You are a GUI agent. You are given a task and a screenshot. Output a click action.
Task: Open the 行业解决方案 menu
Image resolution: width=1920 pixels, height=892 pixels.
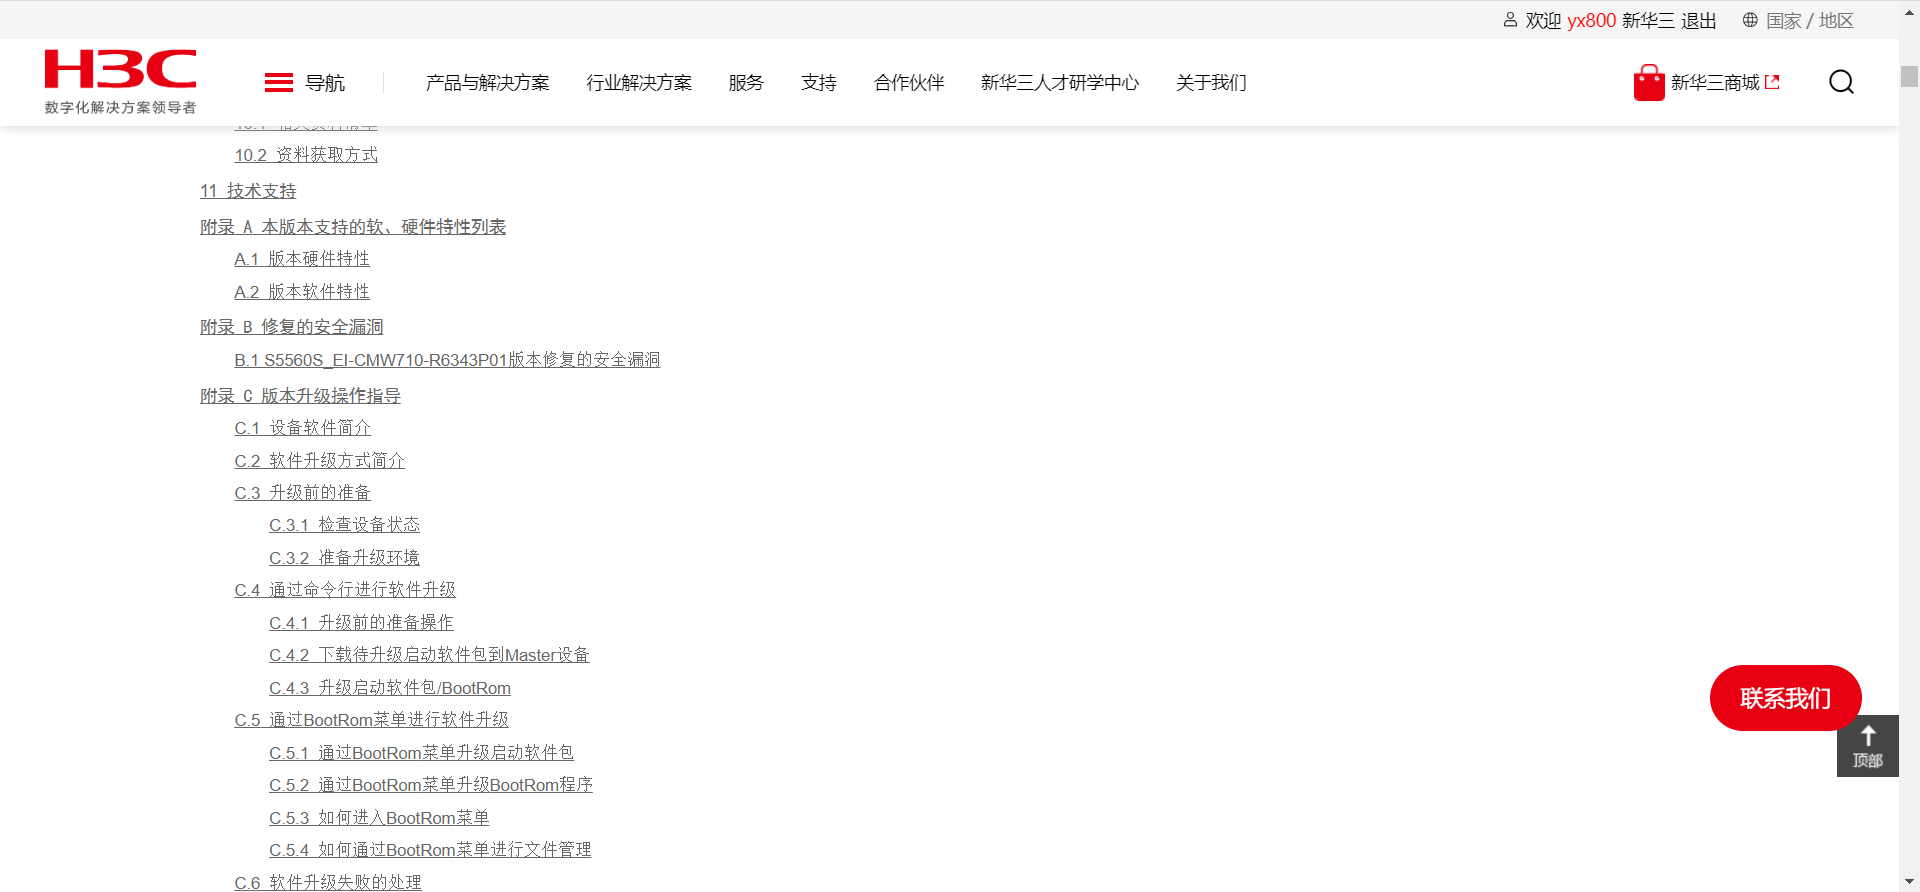[x=639, y=83]
